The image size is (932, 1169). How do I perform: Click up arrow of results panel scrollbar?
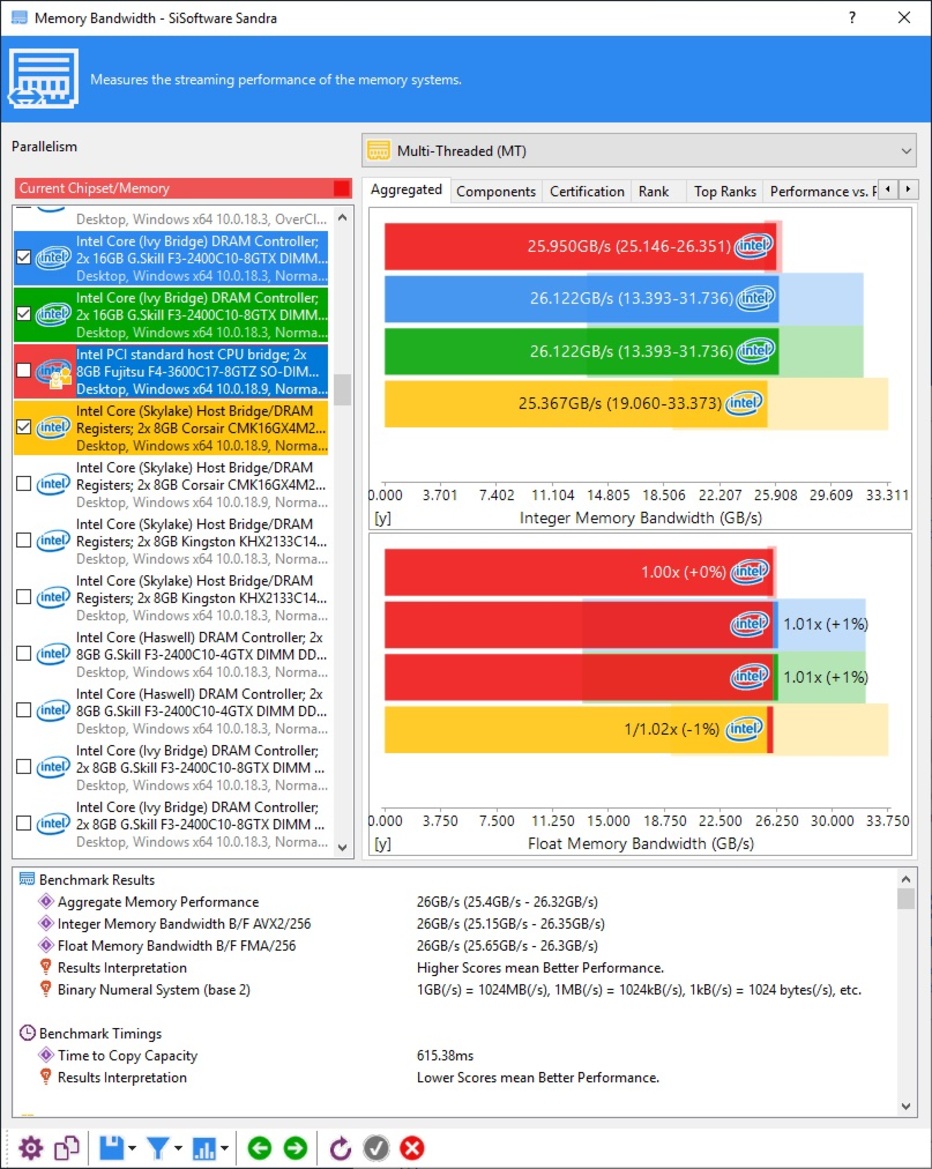pos(906,879)
